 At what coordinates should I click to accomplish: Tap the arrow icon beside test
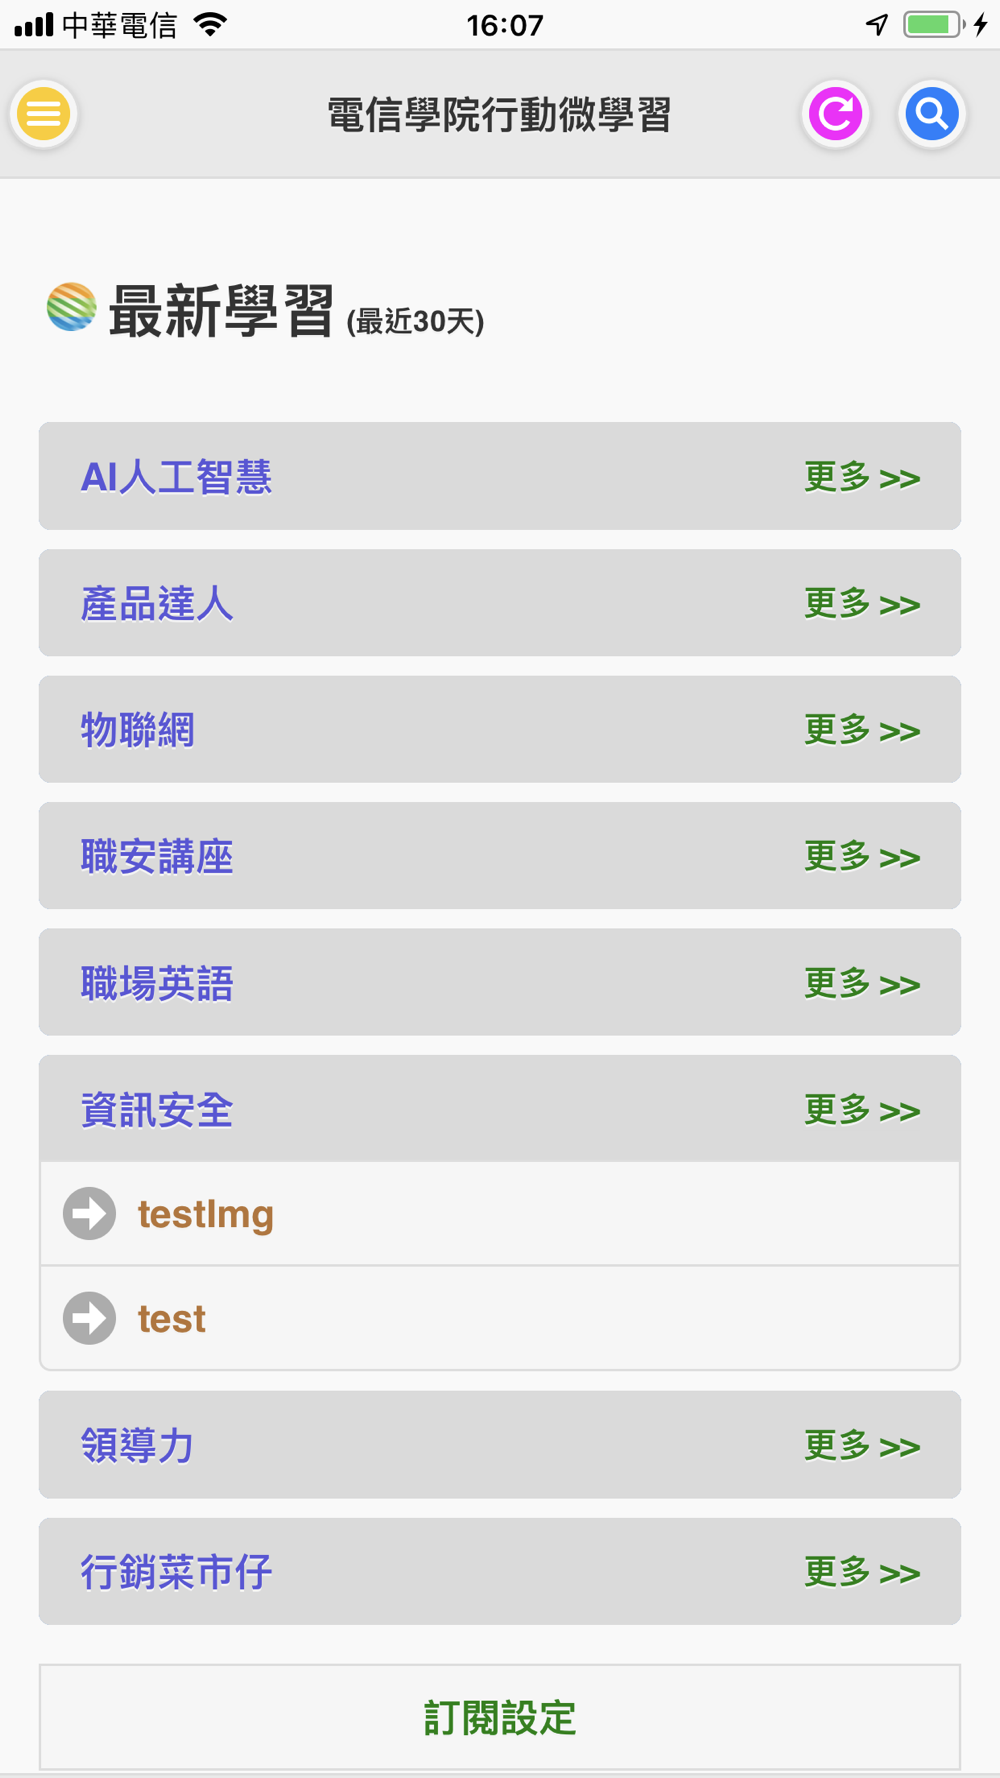[90, 1318]
